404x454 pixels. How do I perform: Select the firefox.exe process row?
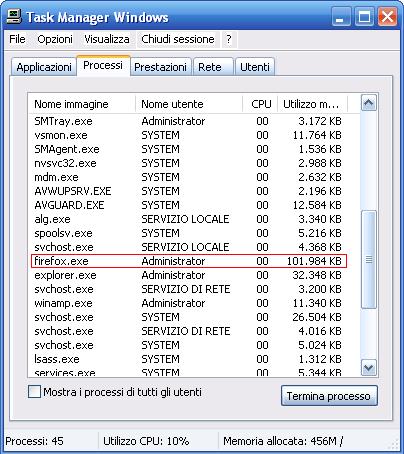pyautogui.click(x=189, y=261)
